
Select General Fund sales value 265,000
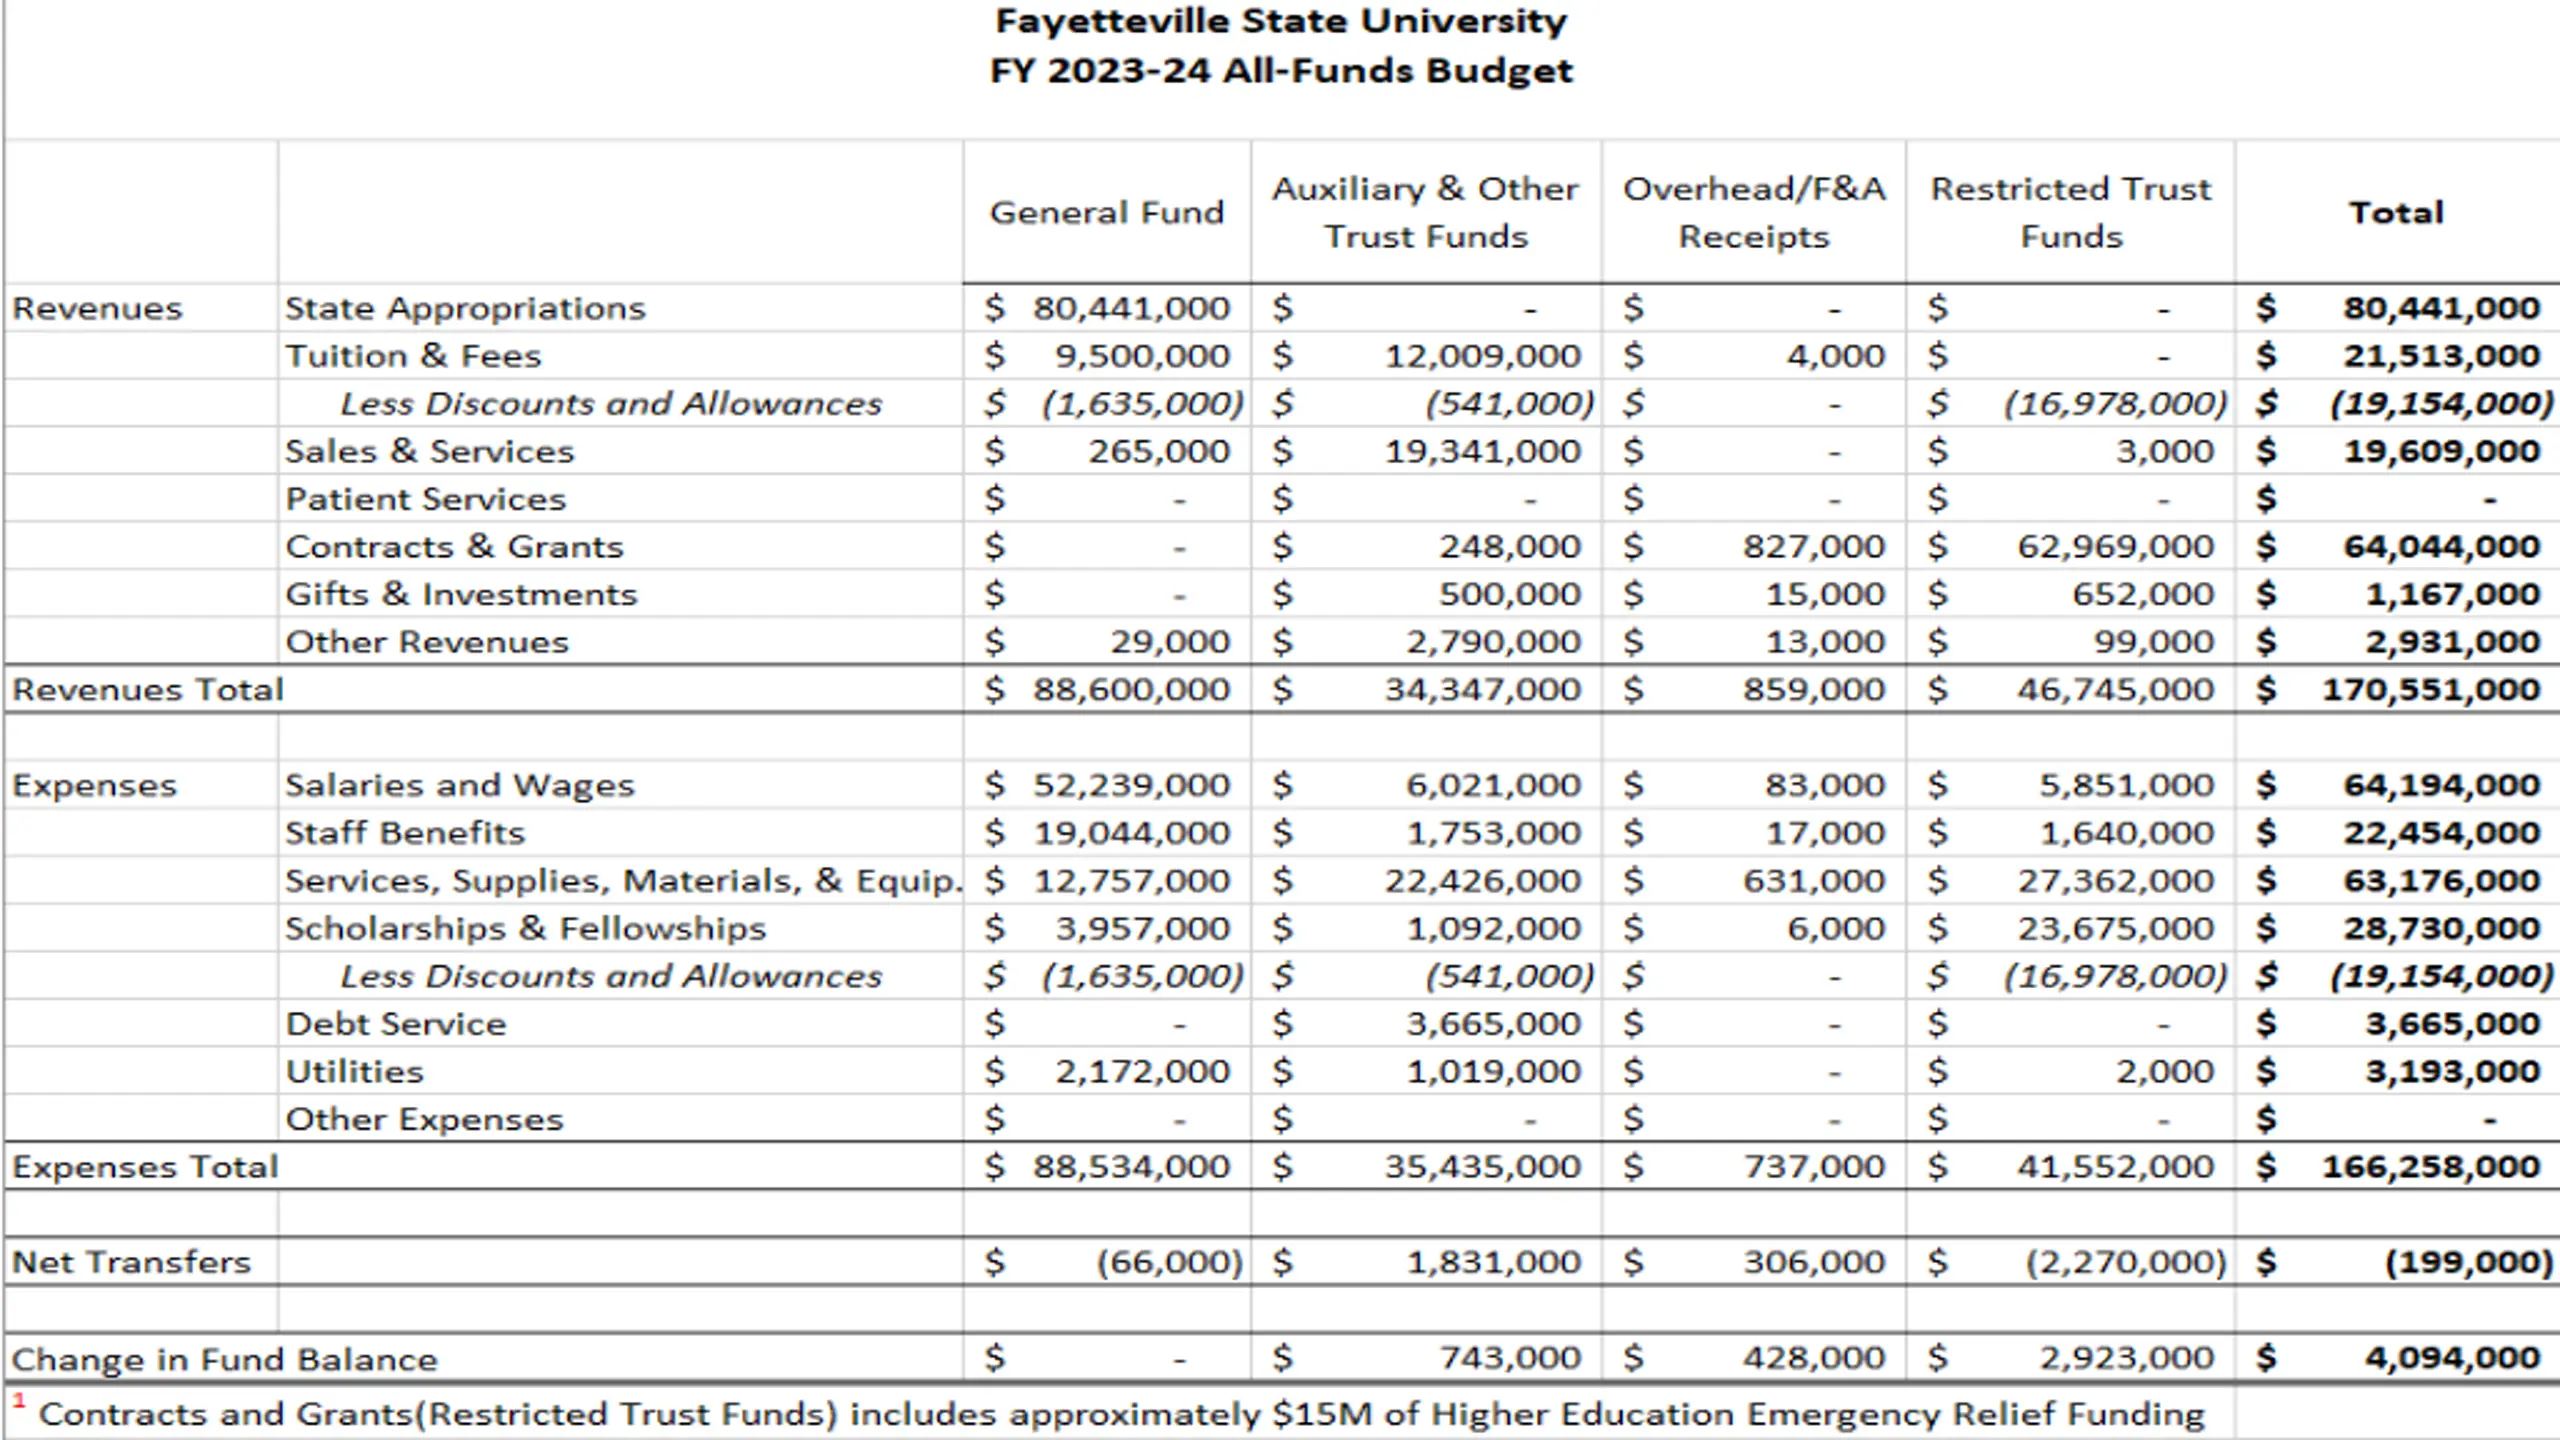[x=1159, y=451]
